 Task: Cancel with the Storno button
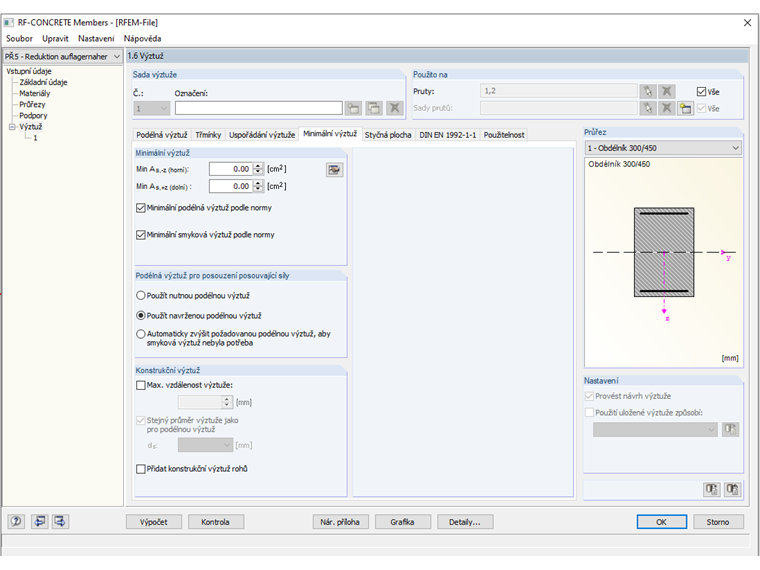(x=718, y=522)
